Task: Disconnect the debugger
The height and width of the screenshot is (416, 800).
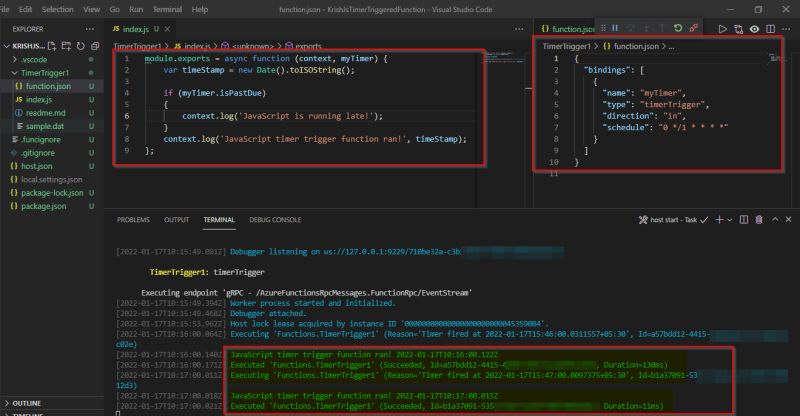Action: (x=693, y=28)
